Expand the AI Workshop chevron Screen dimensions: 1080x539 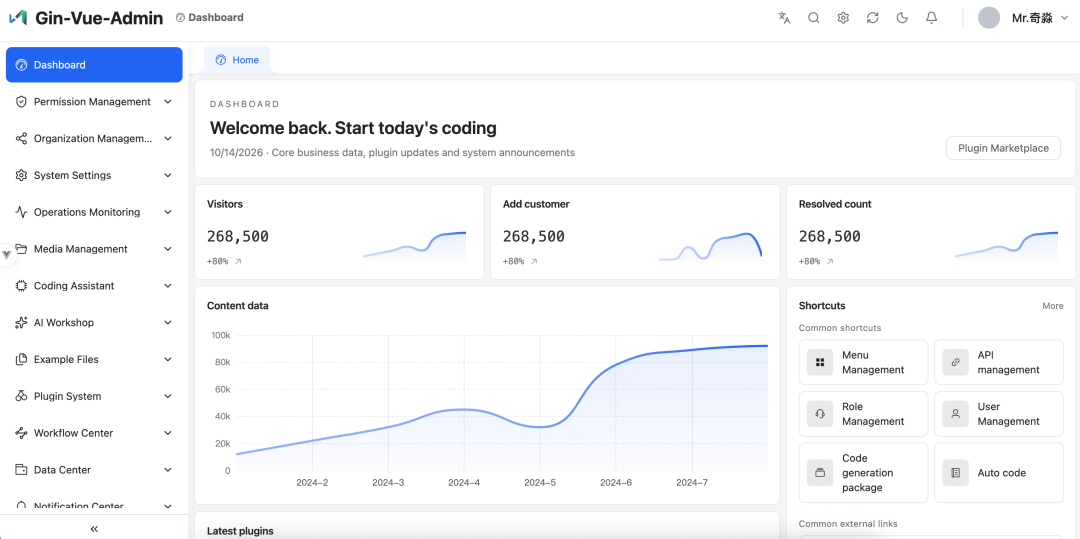168,323
